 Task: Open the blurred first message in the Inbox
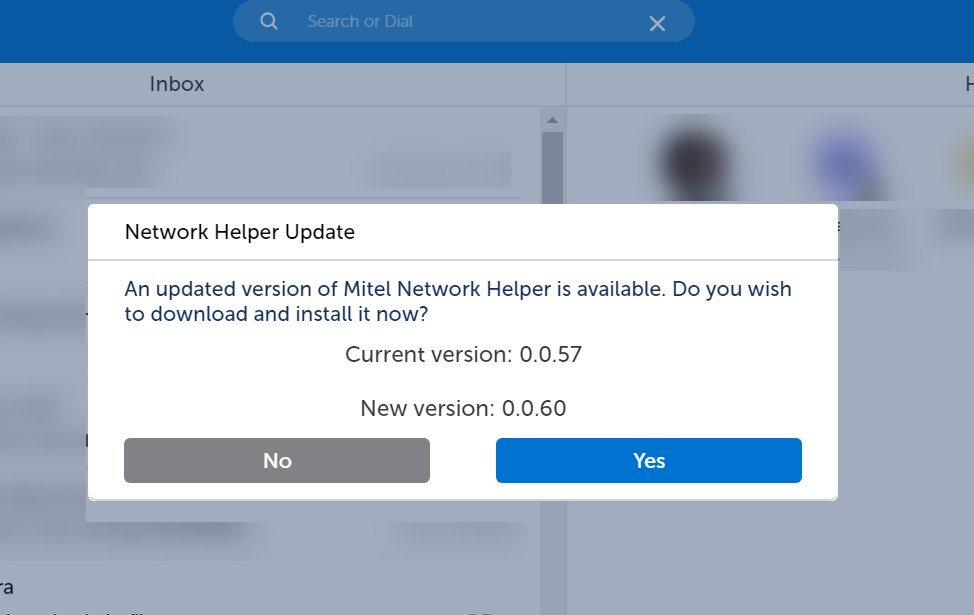point(260,153)
